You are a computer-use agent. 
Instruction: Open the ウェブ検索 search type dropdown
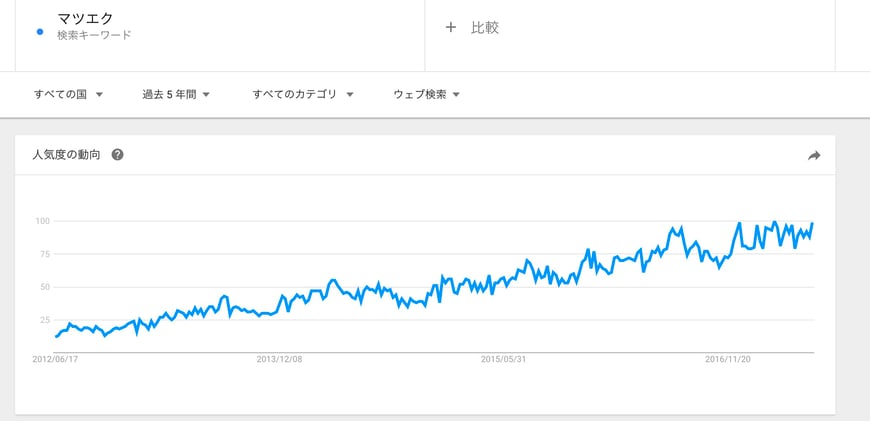(x=426, y=95)
